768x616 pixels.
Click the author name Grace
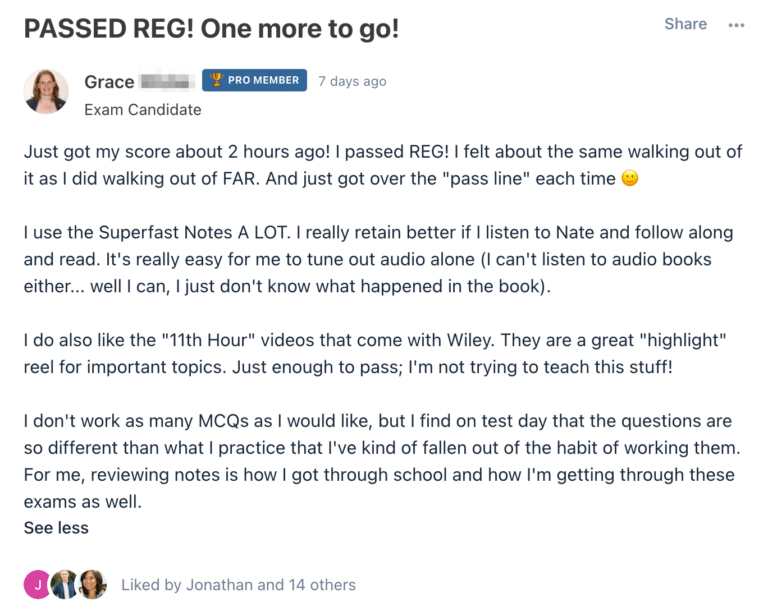point(109,82)
